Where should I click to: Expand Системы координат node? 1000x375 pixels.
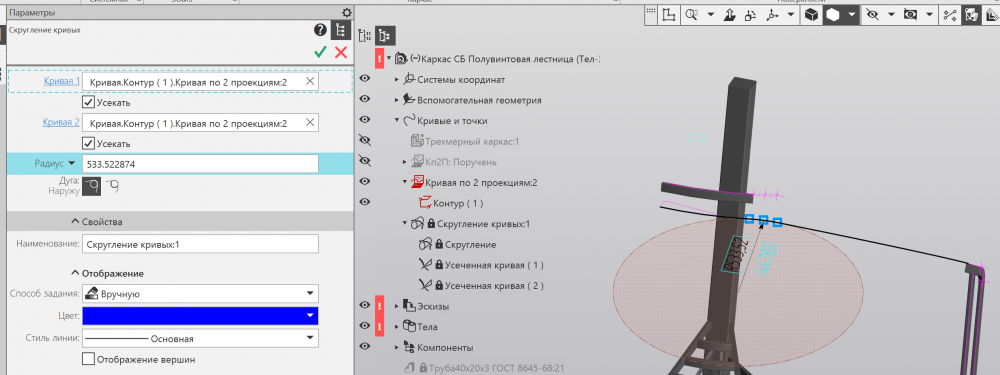(x=397, y=80)
